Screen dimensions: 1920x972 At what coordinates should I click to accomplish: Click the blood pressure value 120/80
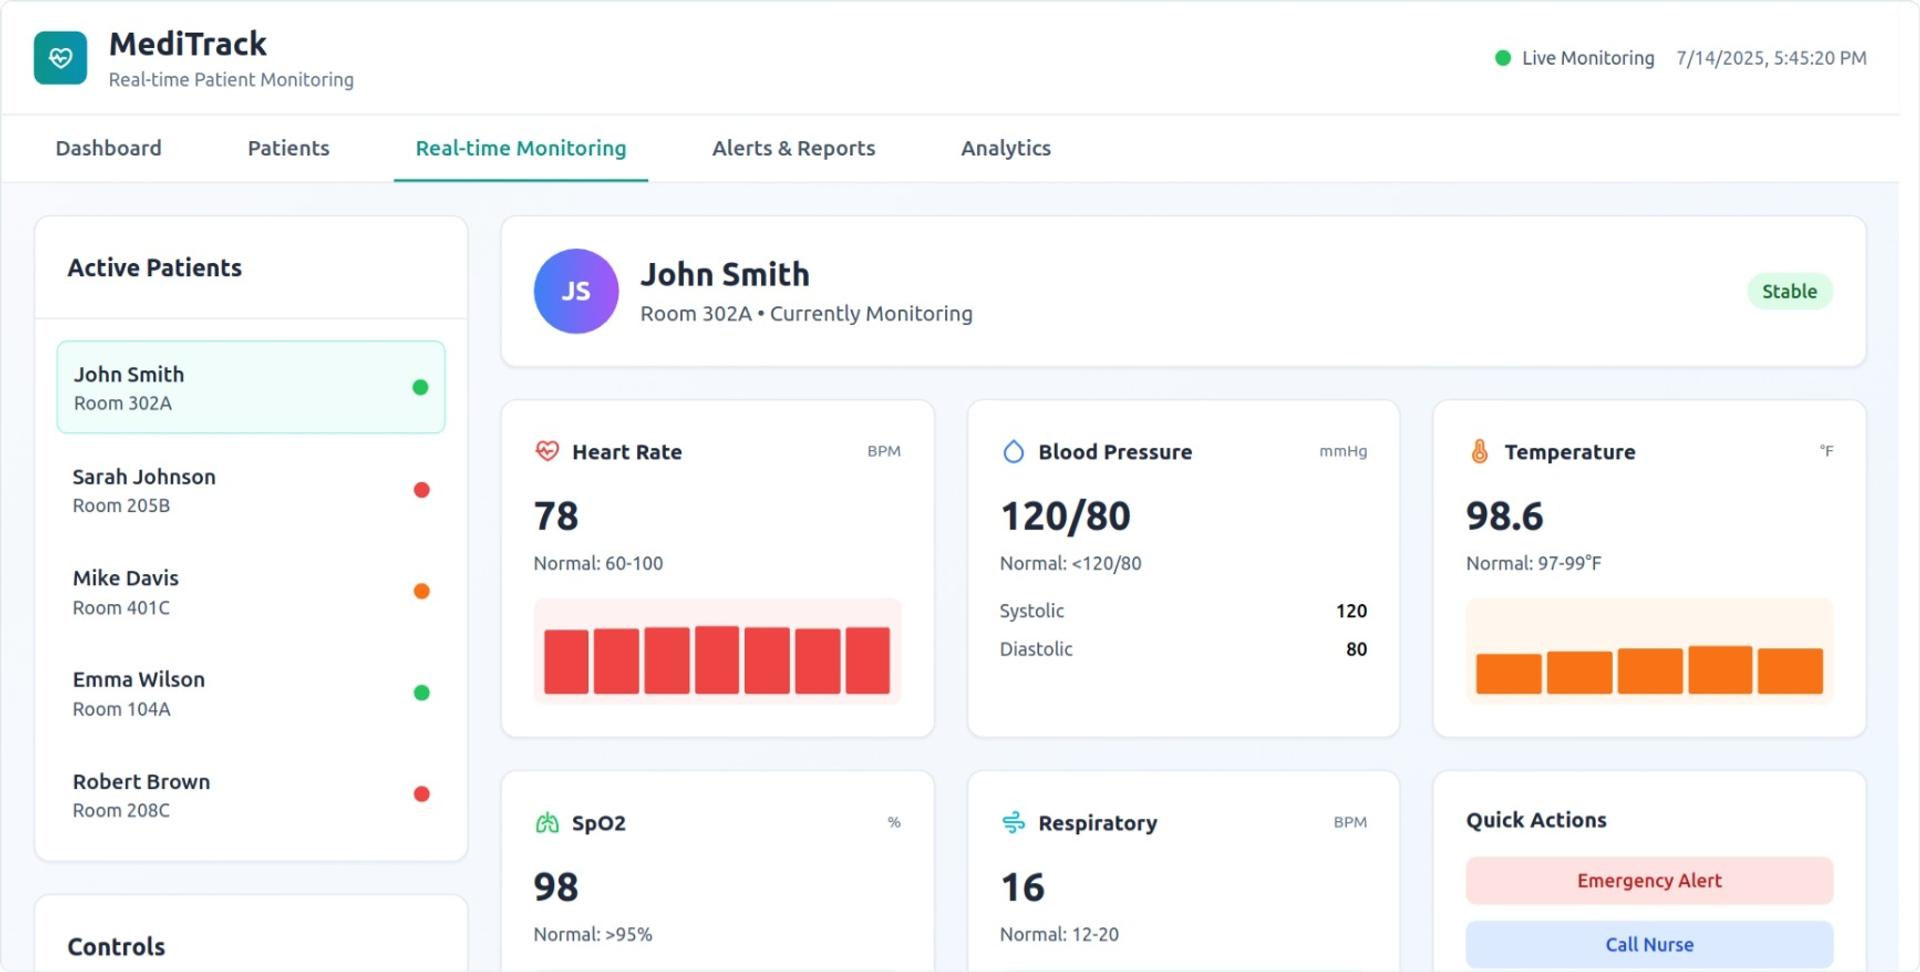click(1065, 516)
